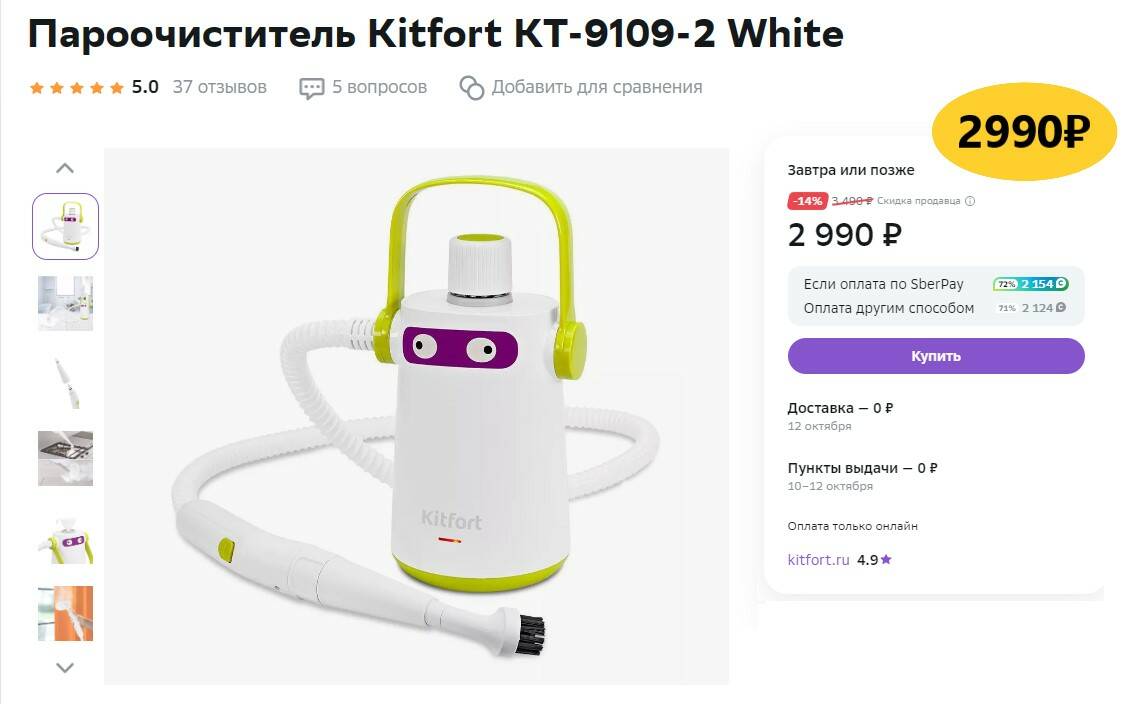Select the sixth thumbnail with orange background
Image resolution: width=1142 pixels, height=704 pixels.
coord(66,614)
